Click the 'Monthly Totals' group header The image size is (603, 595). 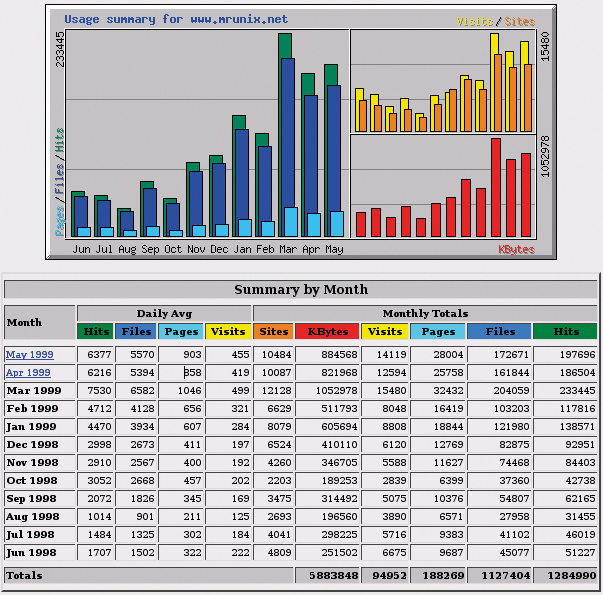(425, 313)
